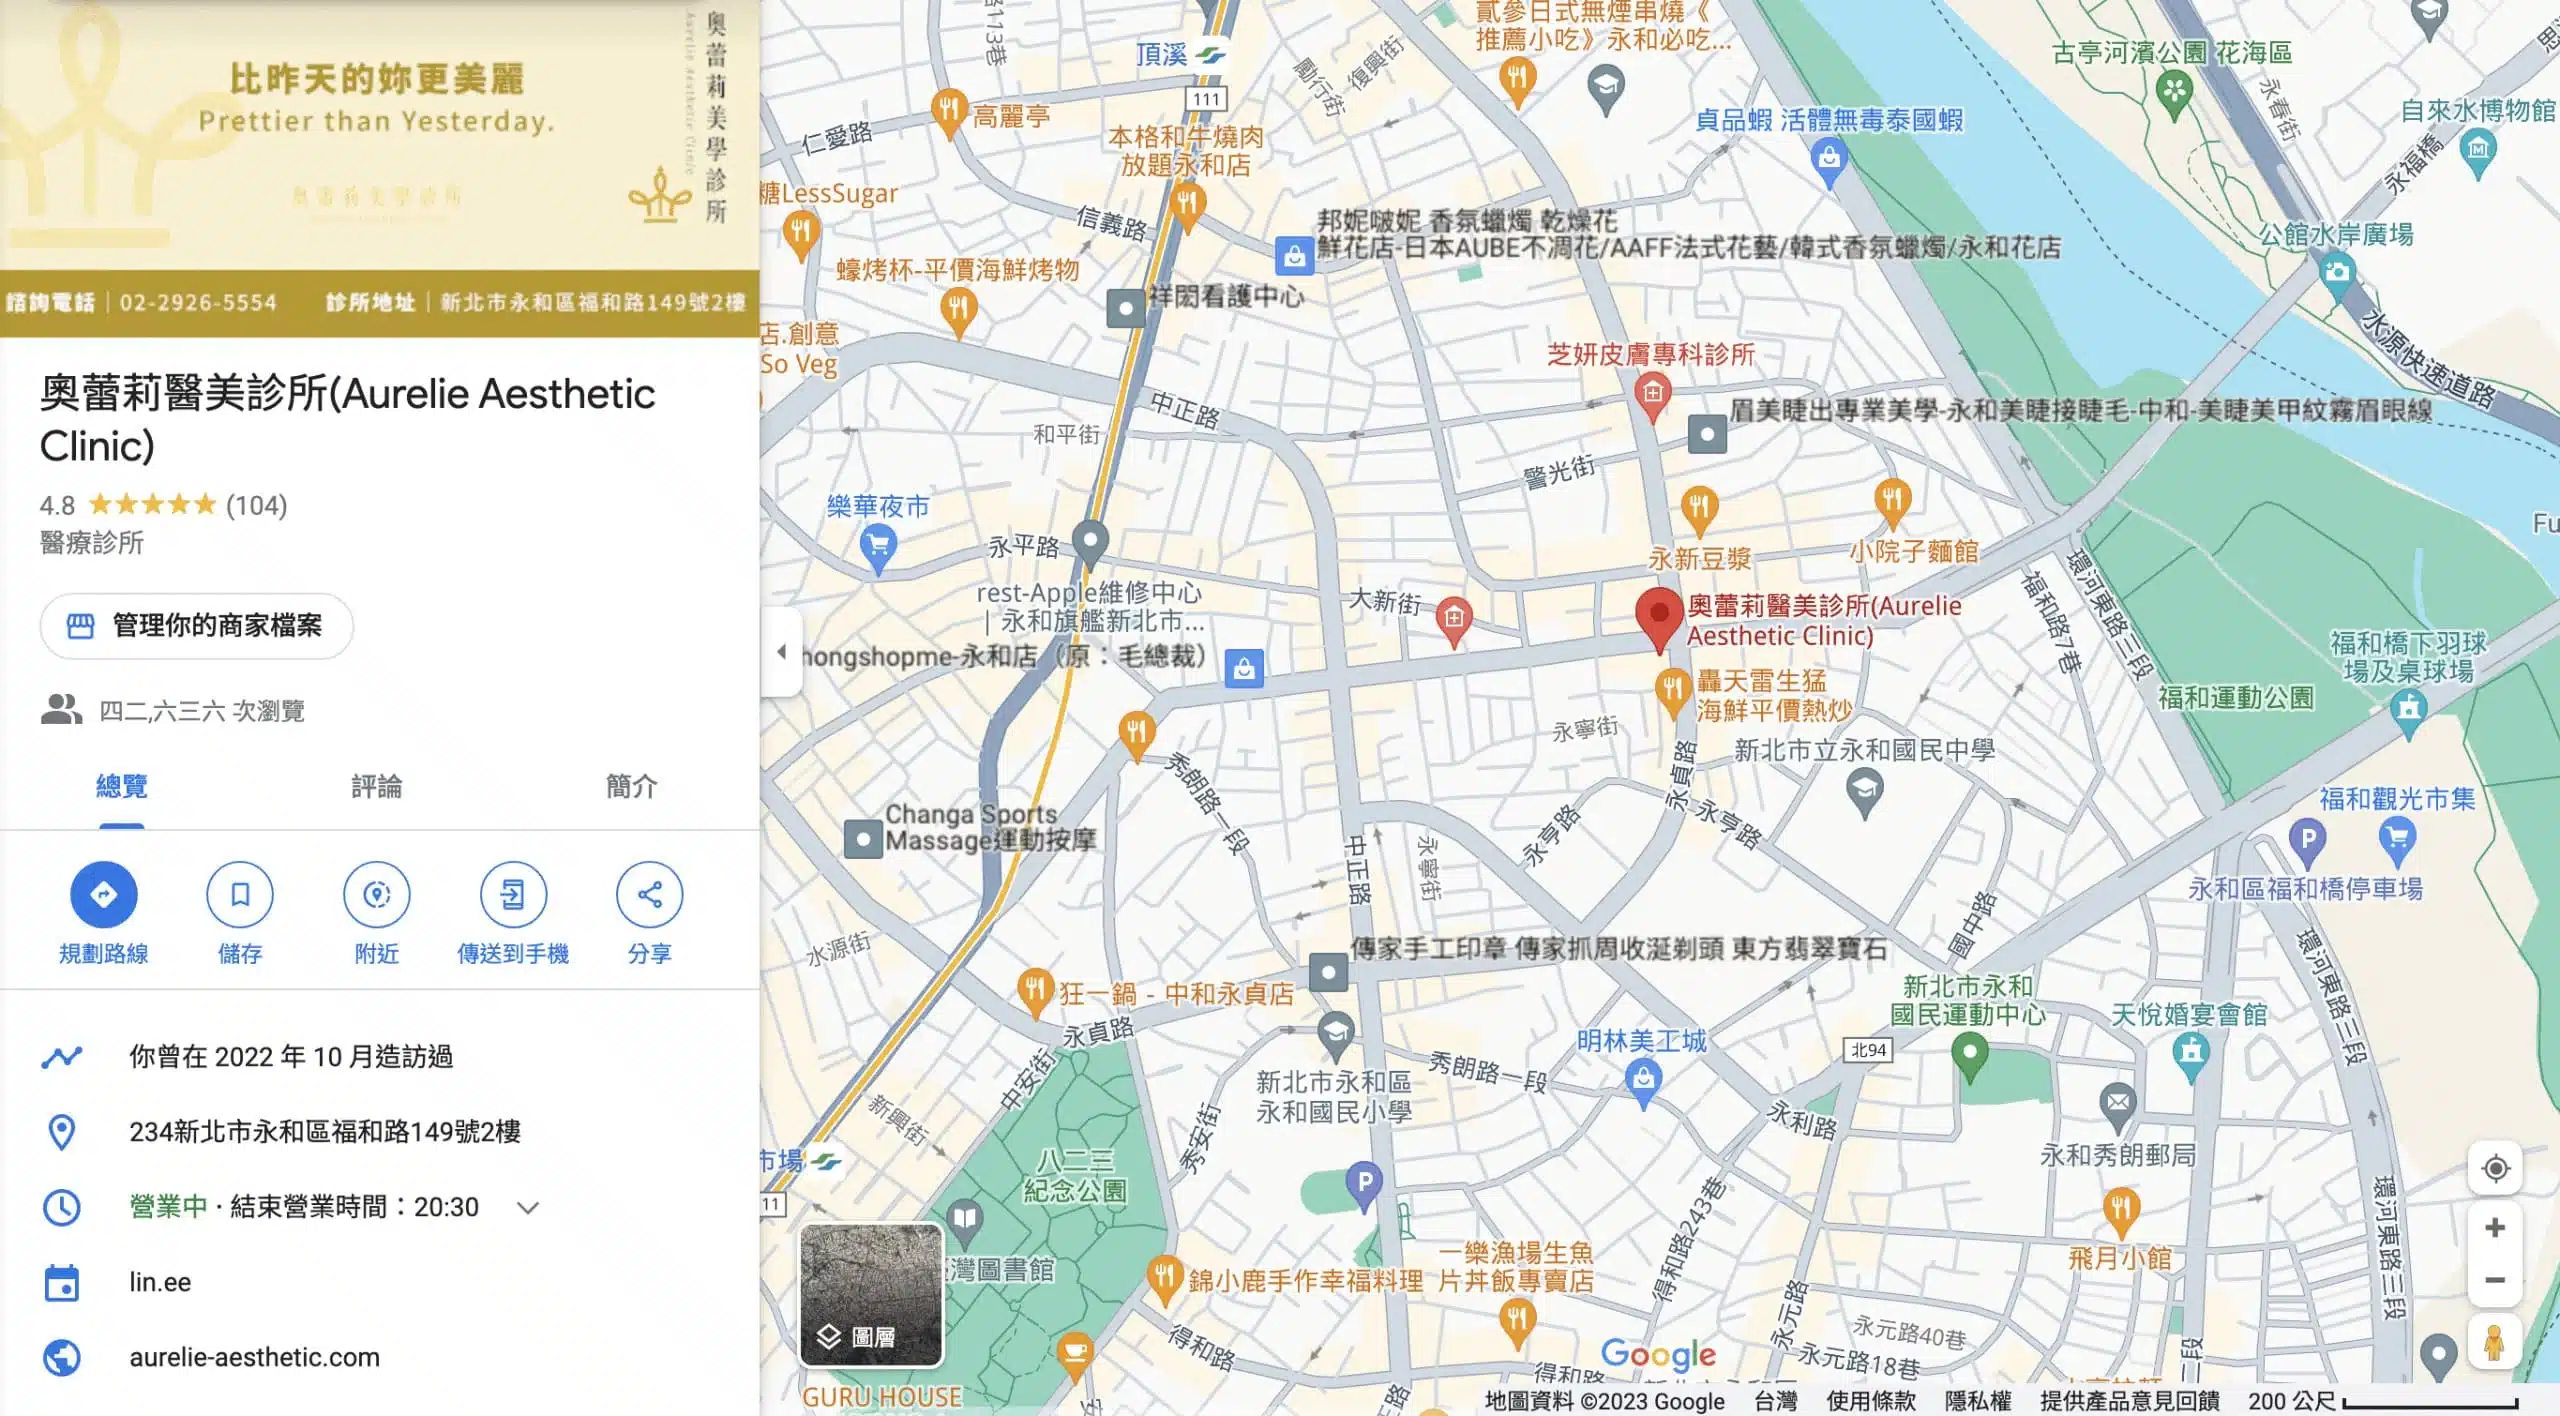This screenshot has height=1416, width=2560.
Task: Open the aurelie-aesthetic.com website link
Action: pyautogui.click(x=254, y=1357)
